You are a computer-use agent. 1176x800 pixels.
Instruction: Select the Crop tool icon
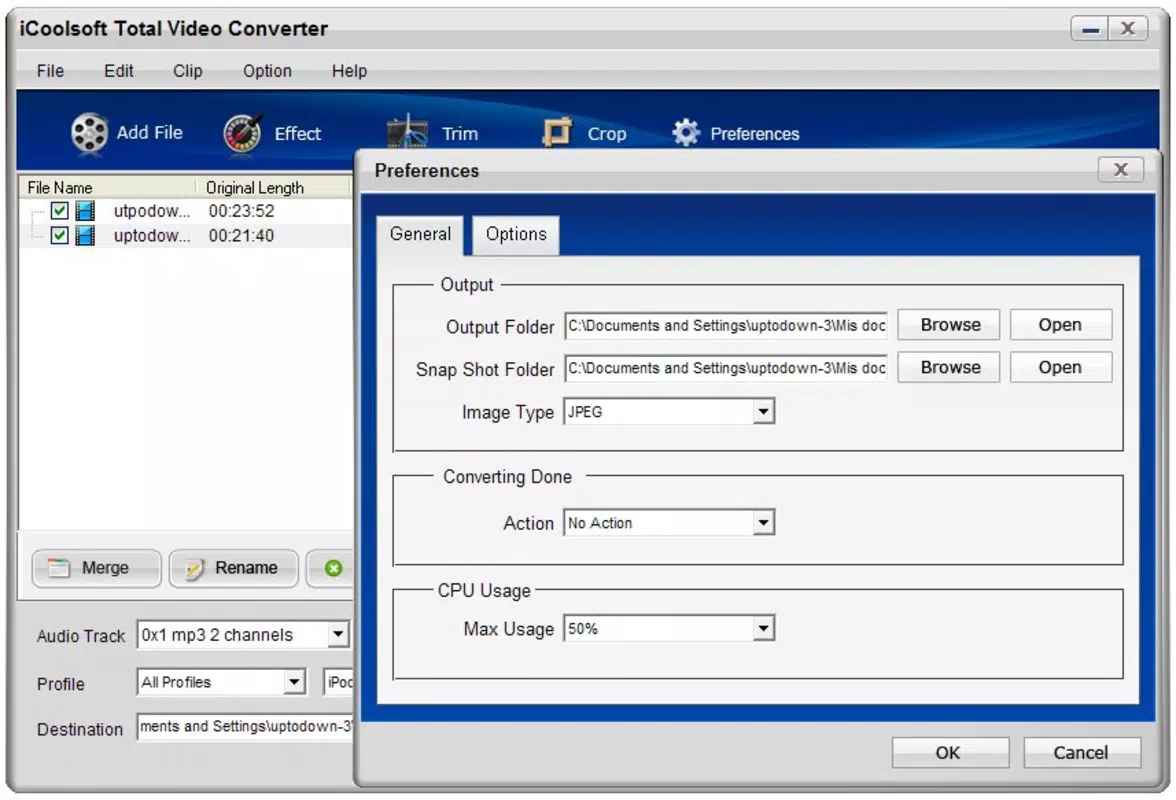[556, 133]
